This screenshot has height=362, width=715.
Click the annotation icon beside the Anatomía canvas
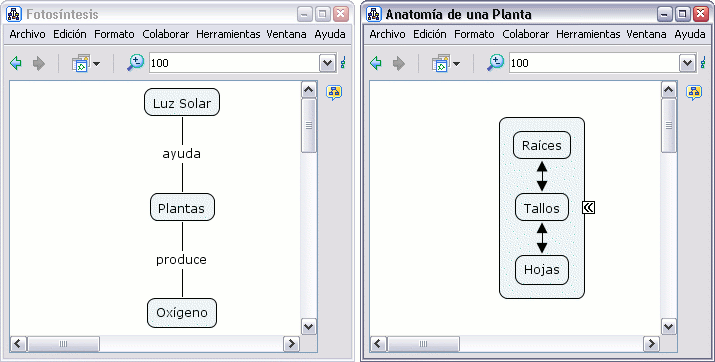(x=694, y=93)
